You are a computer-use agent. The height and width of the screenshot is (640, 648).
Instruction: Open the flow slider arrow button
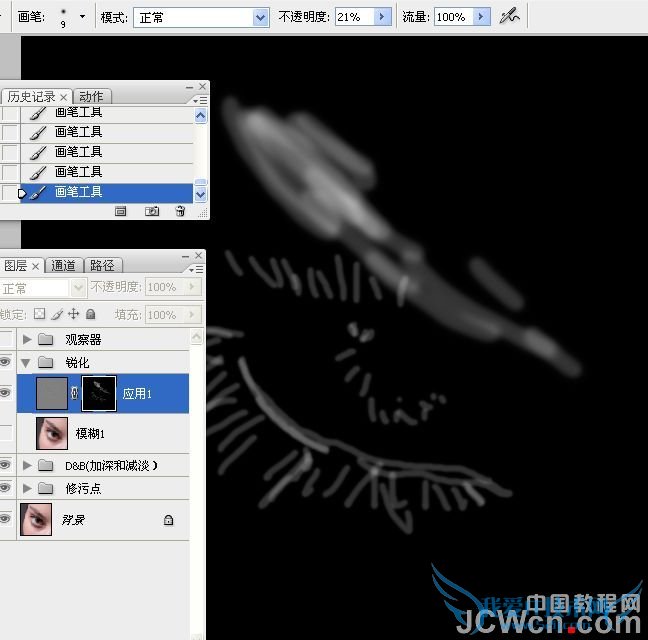pos(481,17)
